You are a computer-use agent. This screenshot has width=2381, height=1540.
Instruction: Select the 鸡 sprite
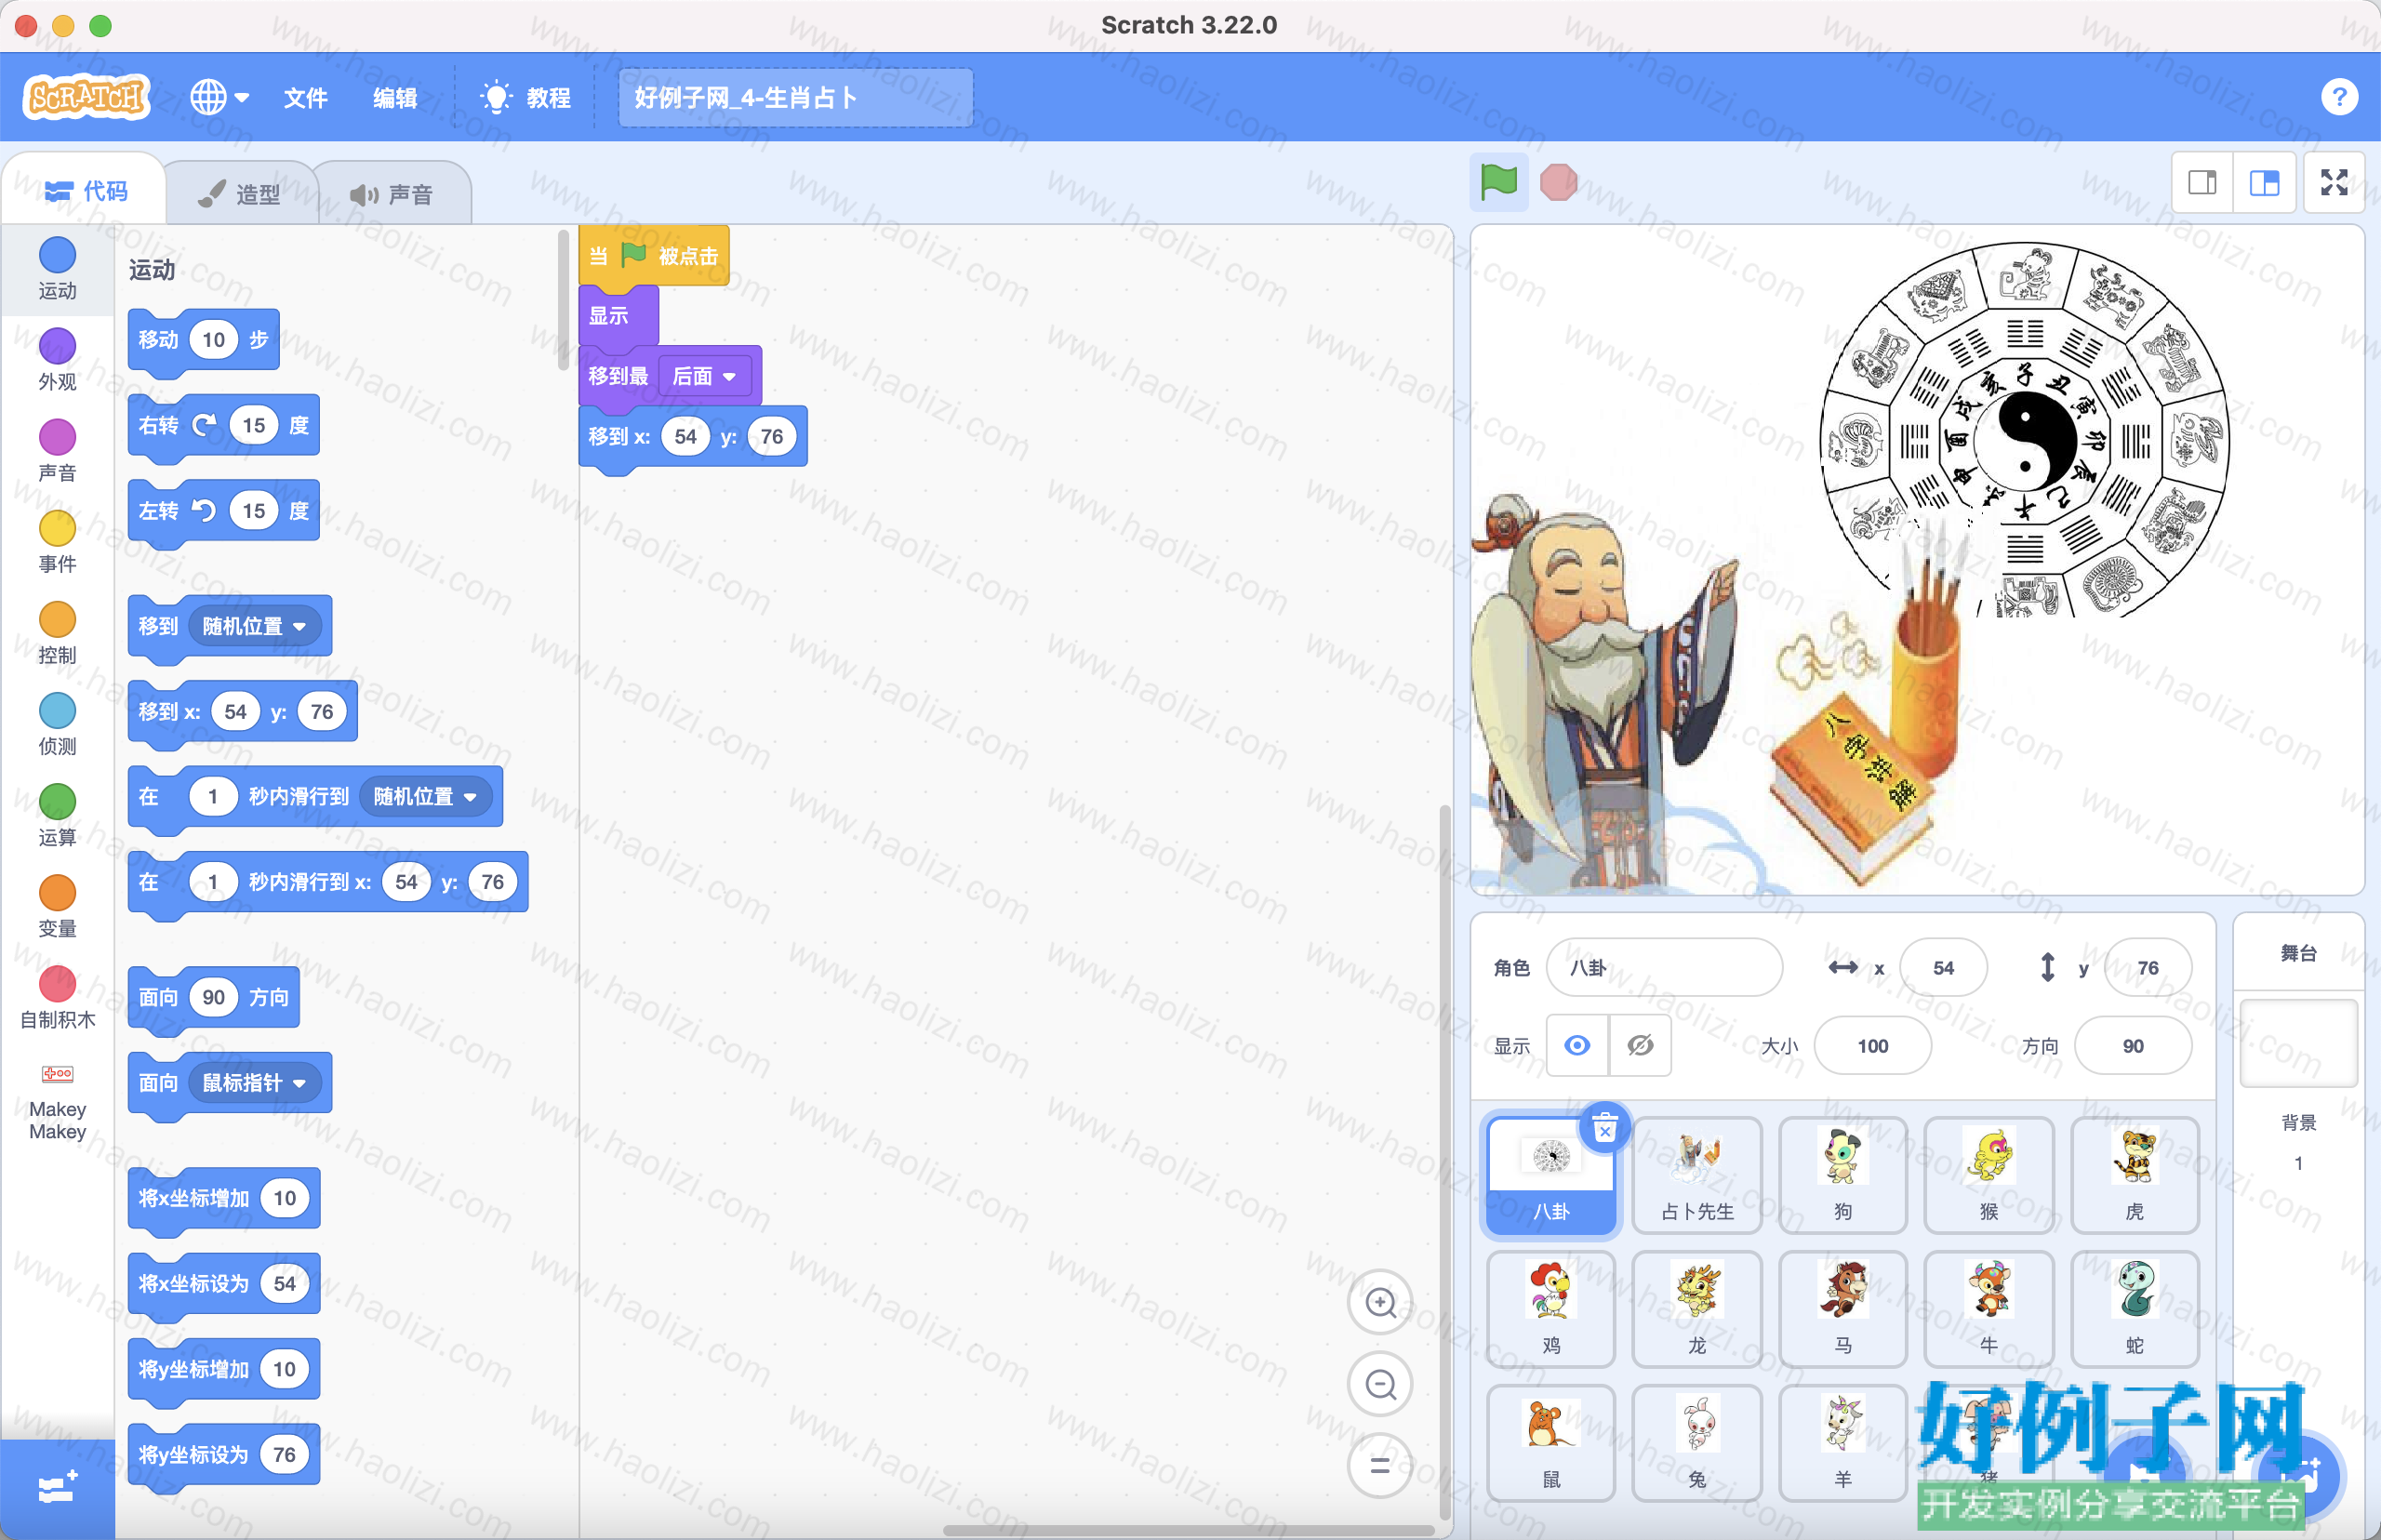click(x=1551, y=1308)
